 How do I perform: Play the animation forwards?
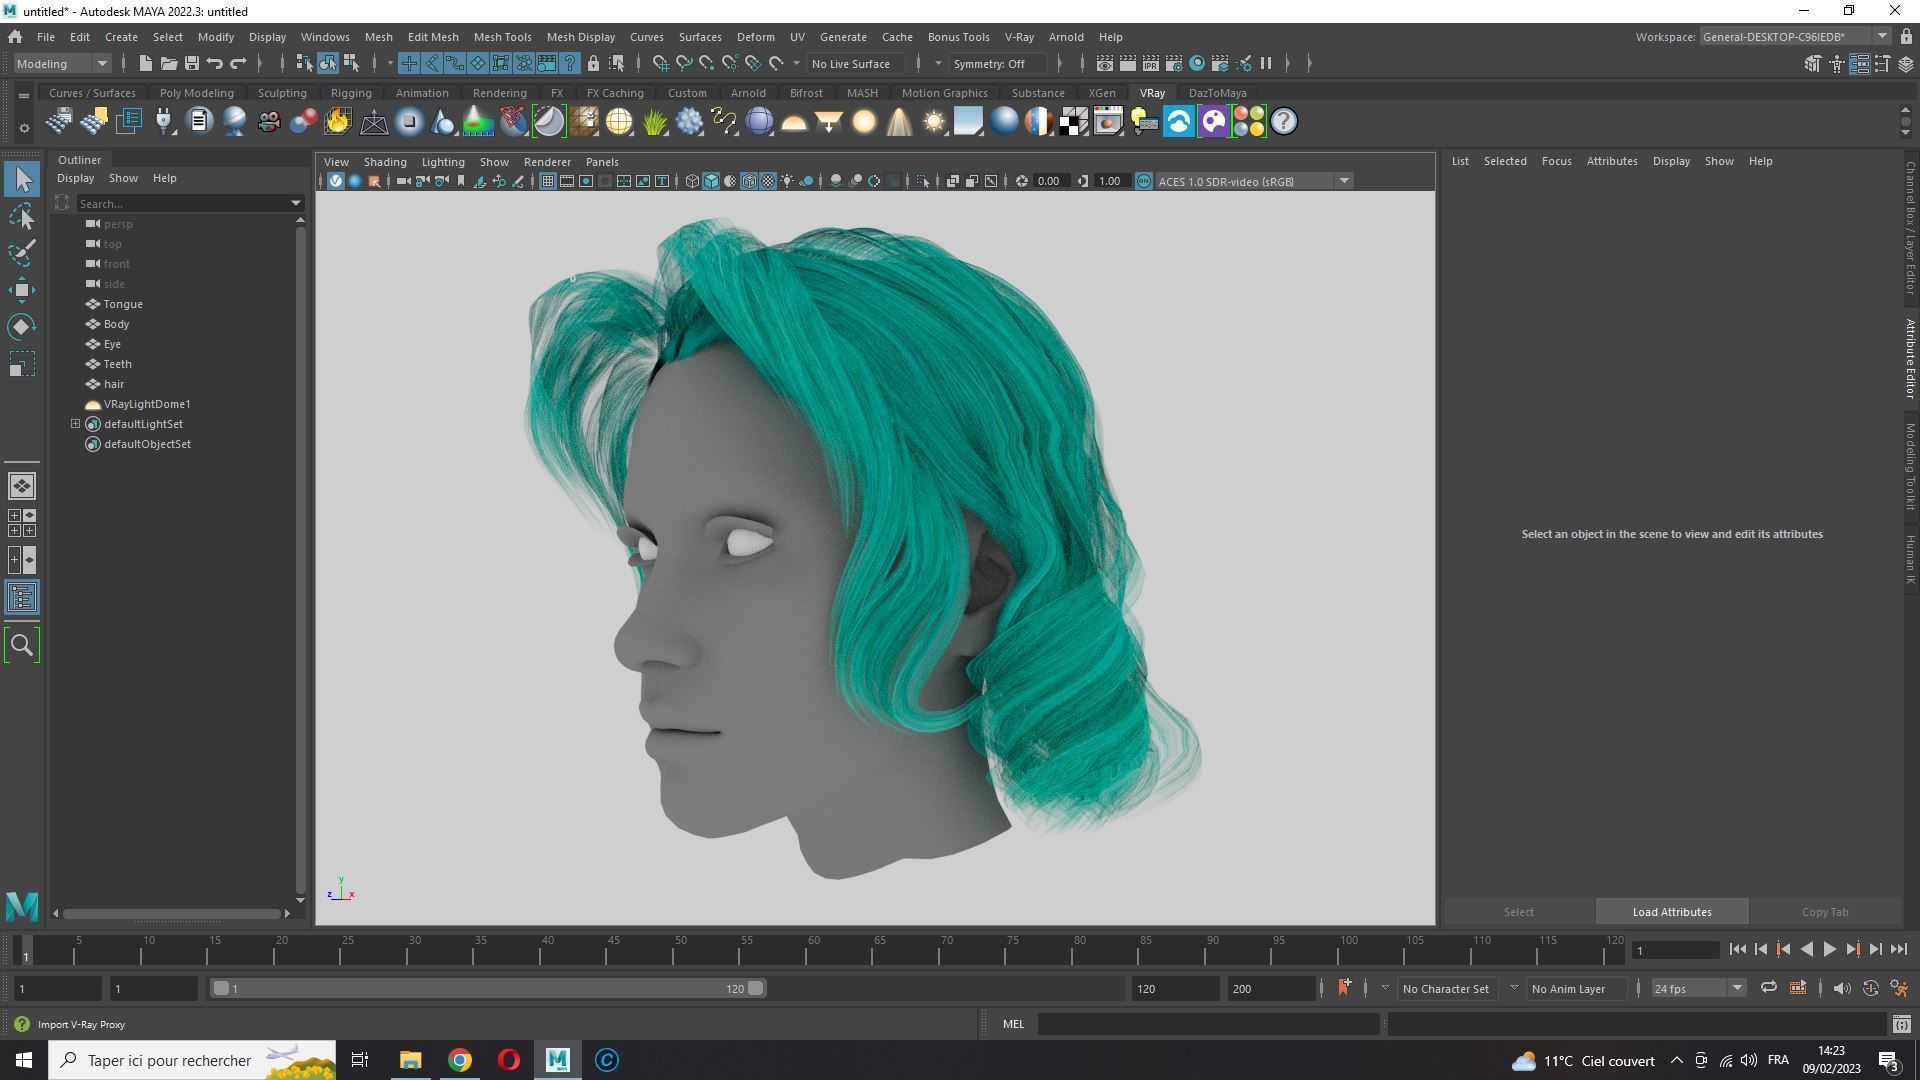[1829, 950]
